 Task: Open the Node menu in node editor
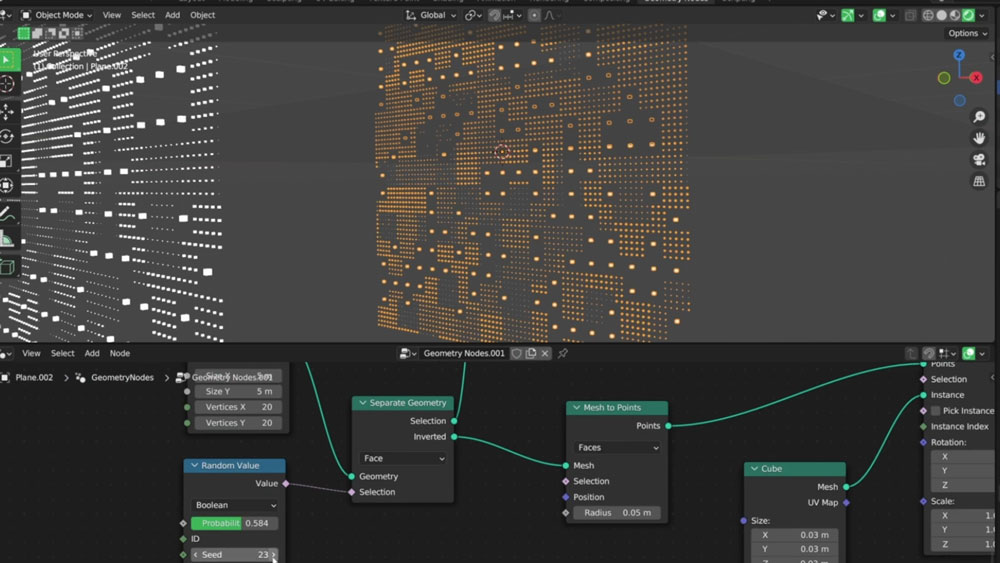coord(119,353)
